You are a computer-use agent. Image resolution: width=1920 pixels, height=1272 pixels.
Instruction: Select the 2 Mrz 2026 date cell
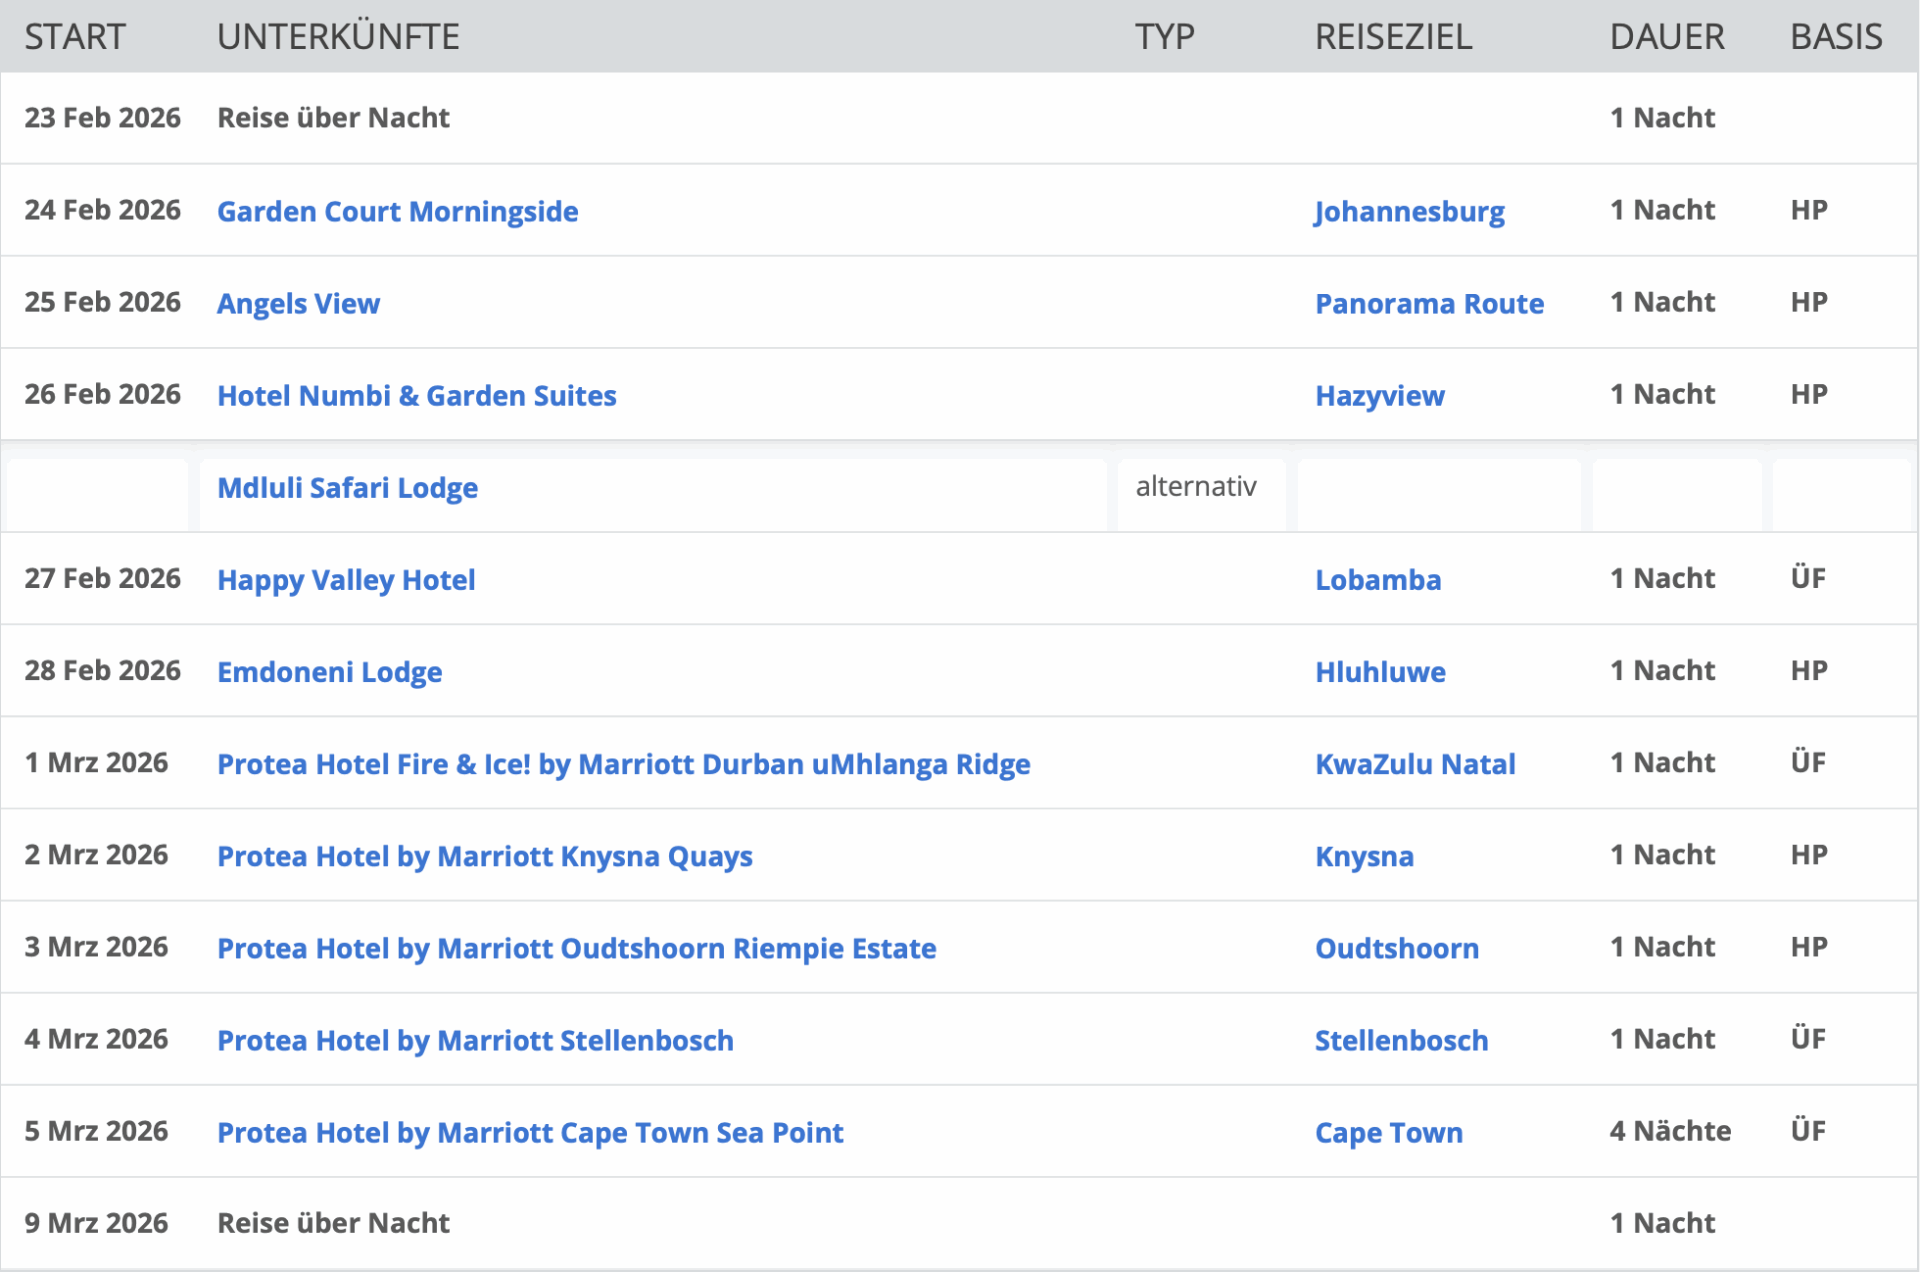(96, 855)
